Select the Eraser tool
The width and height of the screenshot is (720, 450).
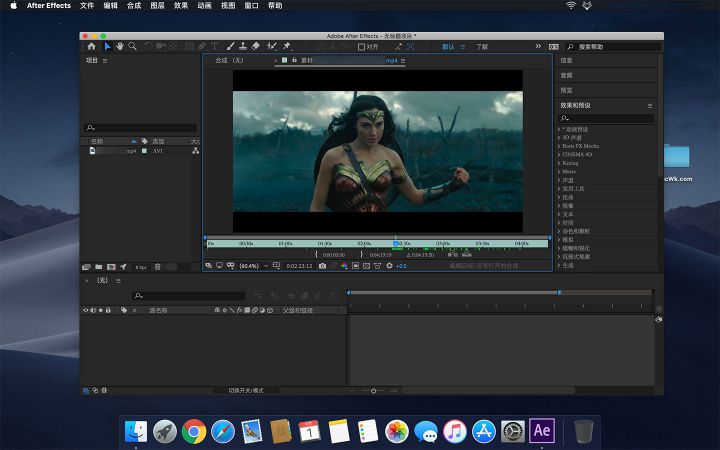point(256,46)
